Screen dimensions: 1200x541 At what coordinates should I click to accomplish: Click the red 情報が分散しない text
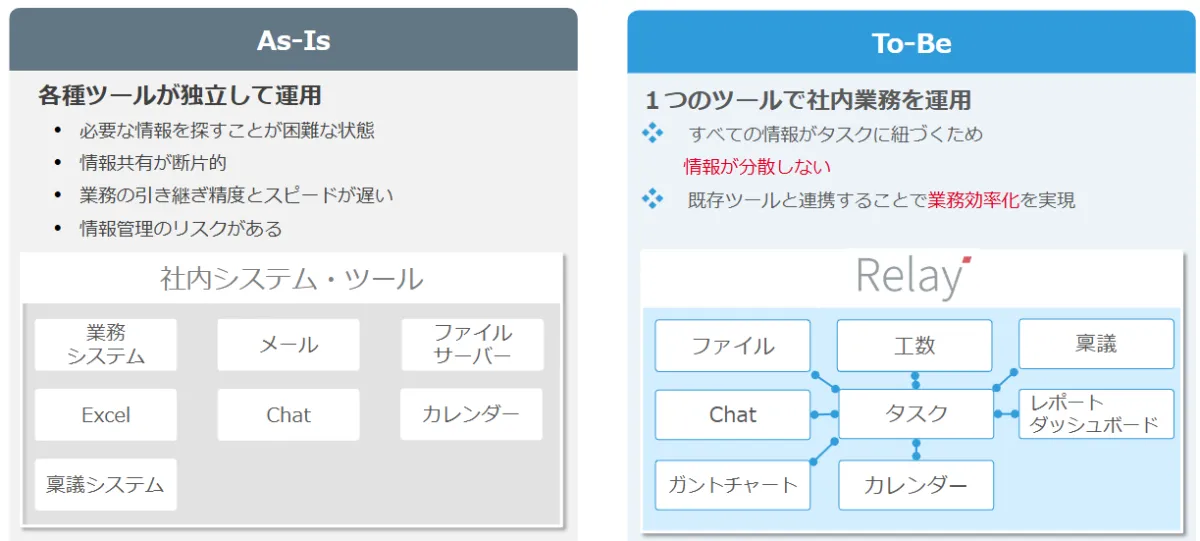coord(757,167)
